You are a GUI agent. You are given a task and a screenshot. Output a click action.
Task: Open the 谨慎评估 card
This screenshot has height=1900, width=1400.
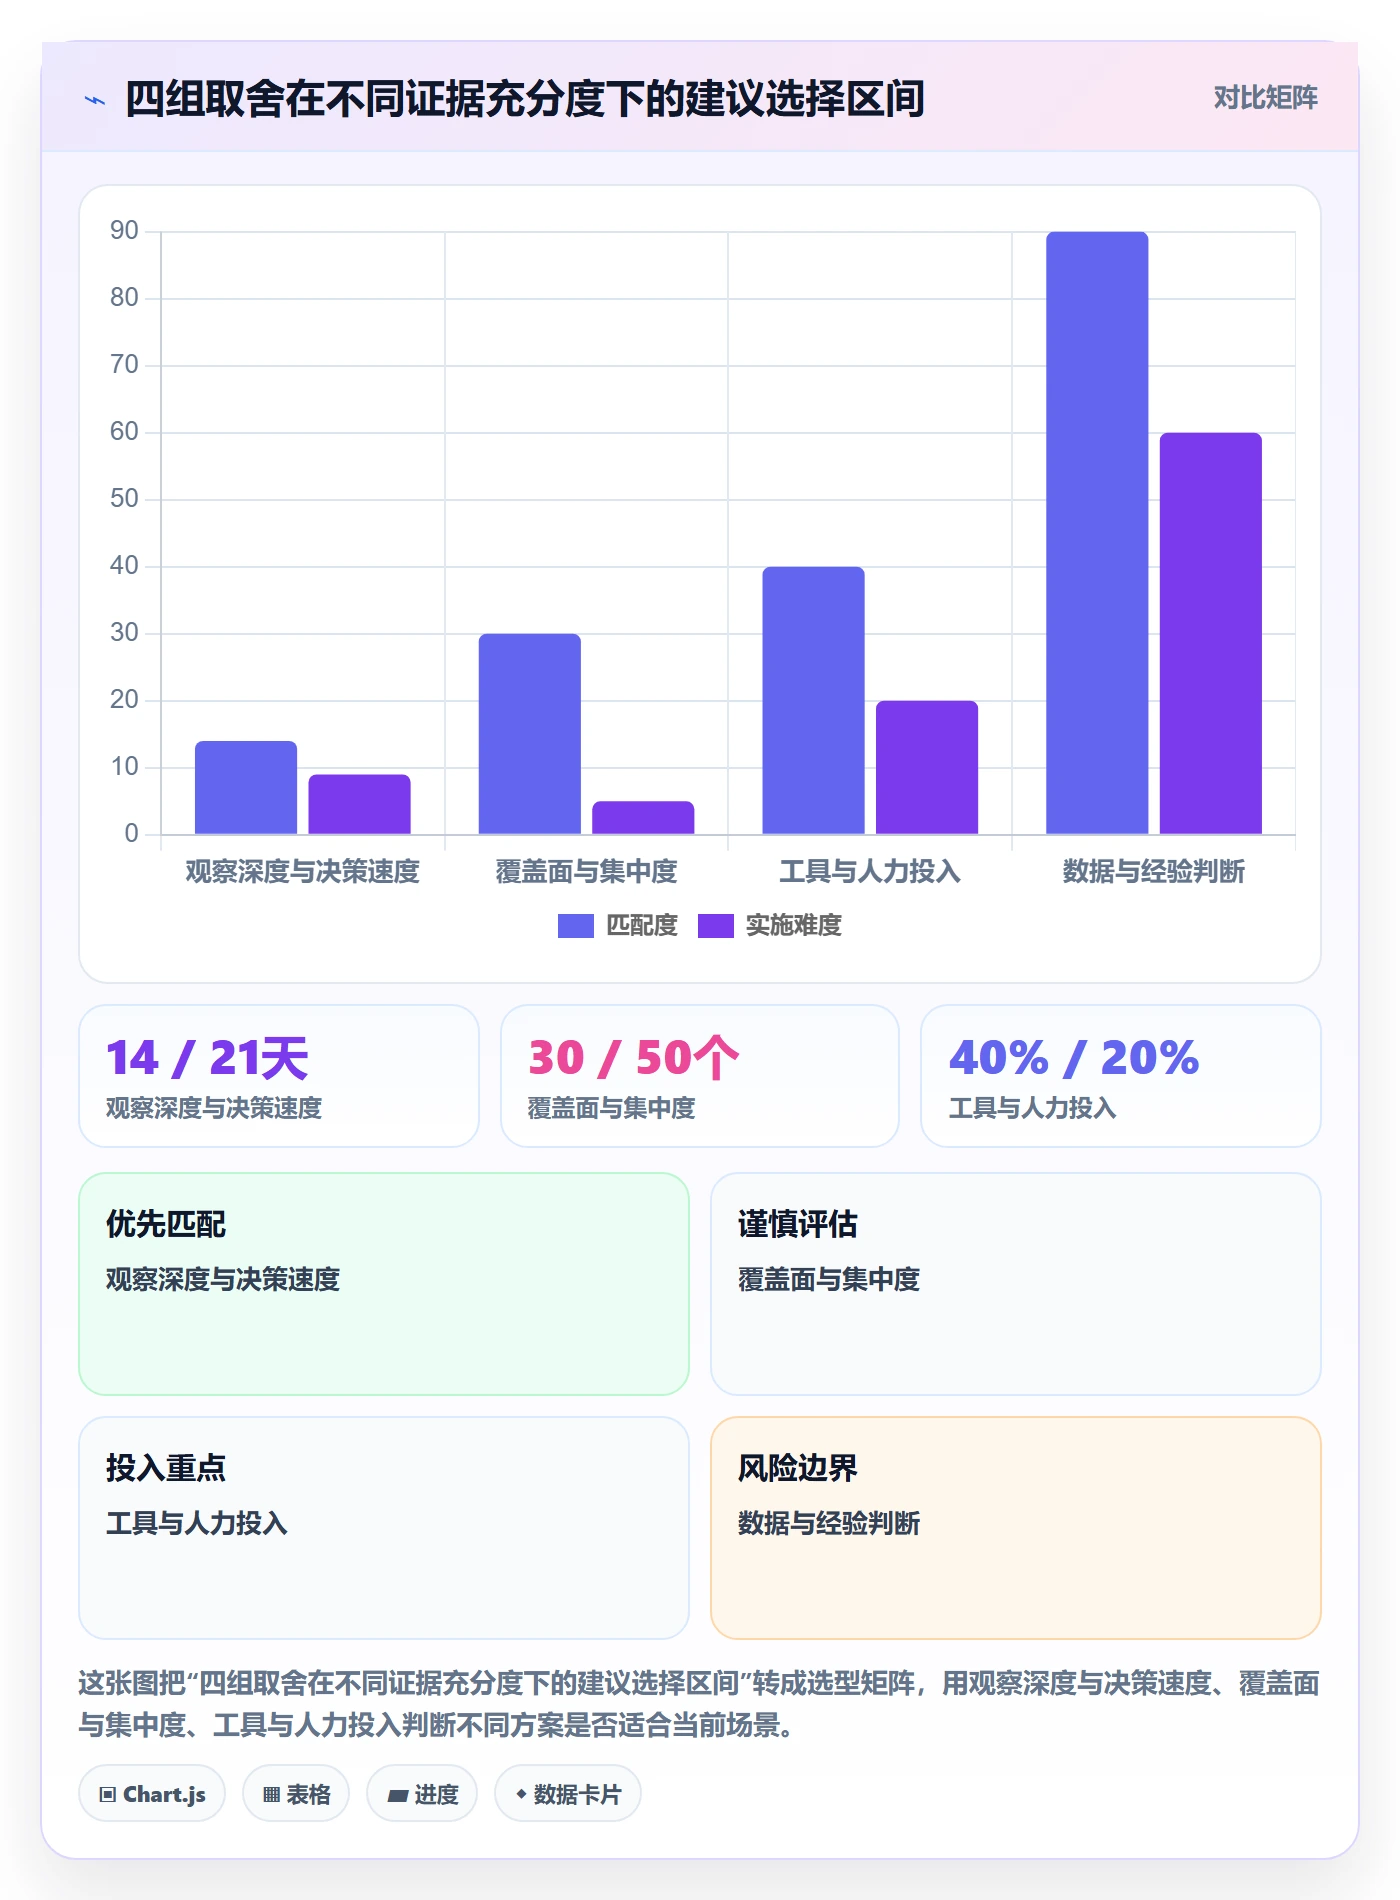[1016, 1284]
